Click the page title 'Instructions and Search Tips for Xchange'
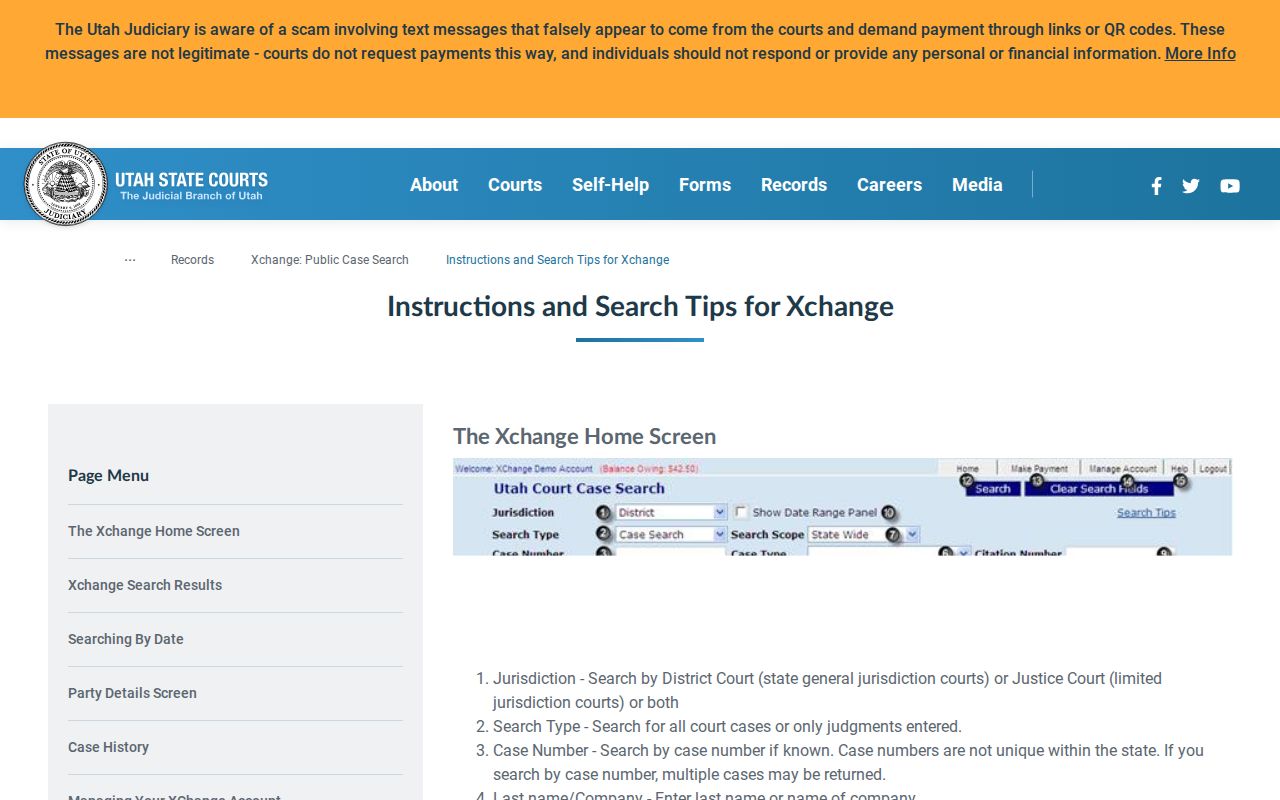The height and width of the screenshot is (800, 1280). [x=640, y=306]
